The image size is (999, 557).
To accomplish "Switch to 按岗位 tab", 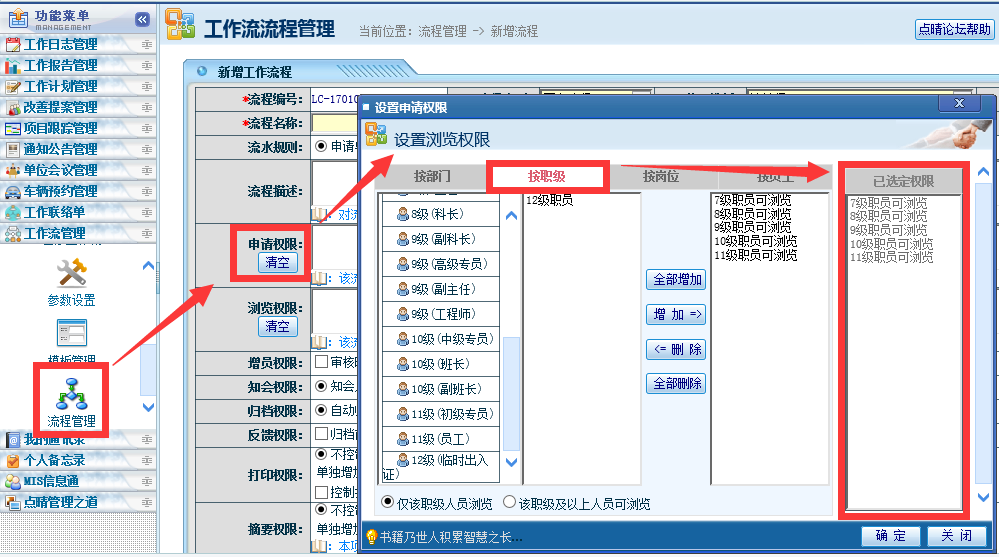I will pos(660,177).
